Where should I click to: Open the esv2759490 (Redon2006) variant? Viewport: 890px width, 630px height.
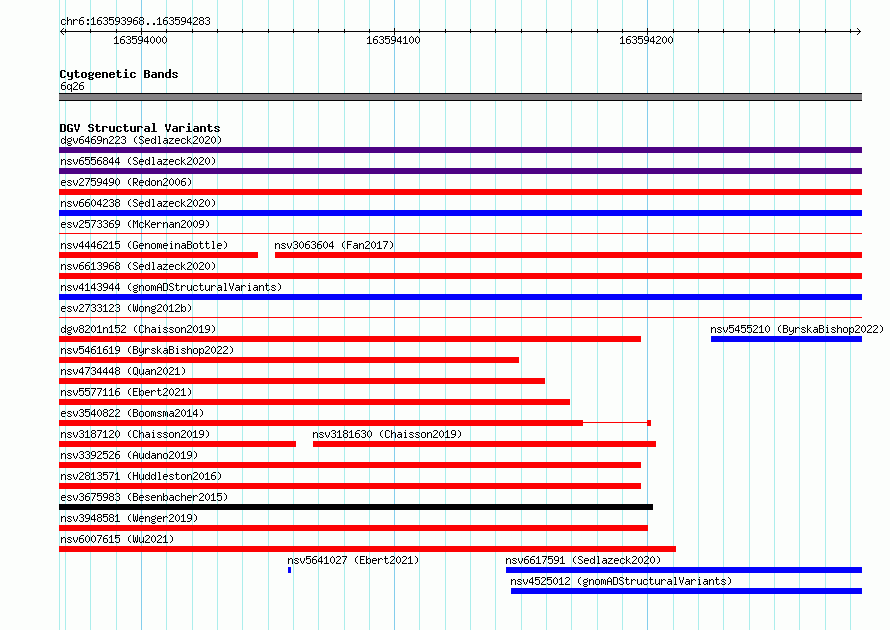coord(126,182)
